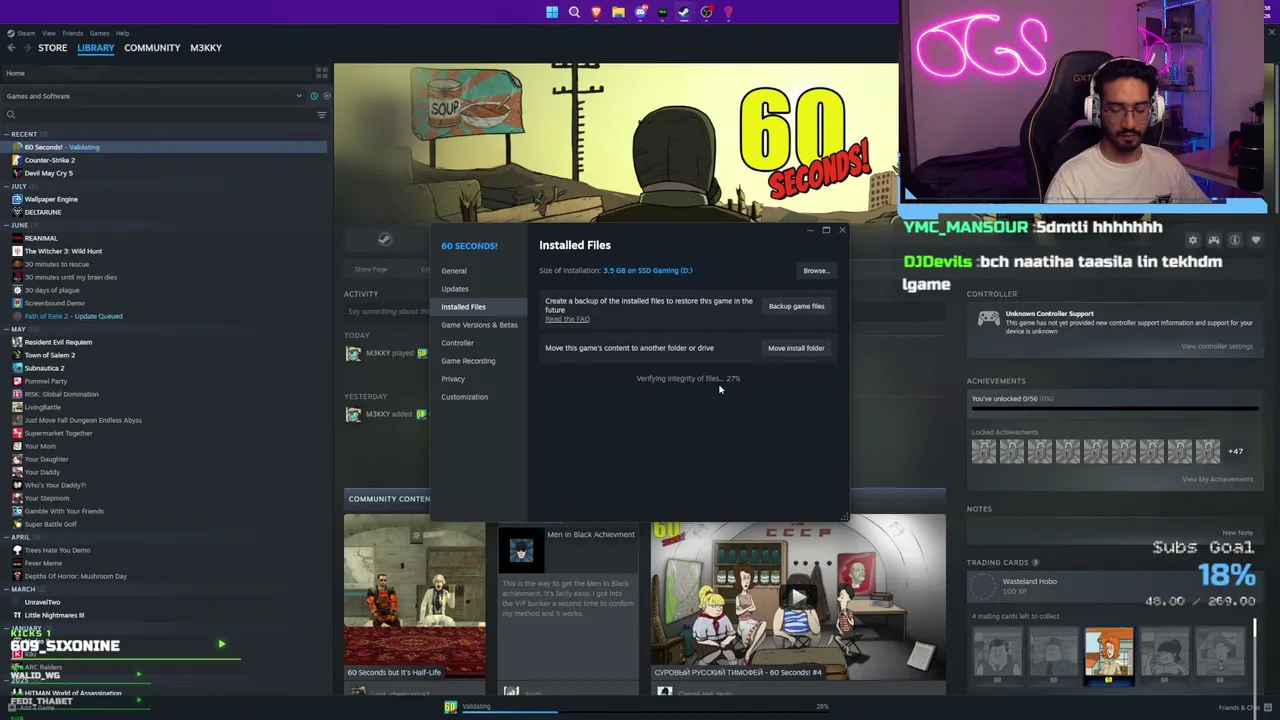Show the +47 locked achievements
Screen dimensions: 1280x720
[x=1236, y=451]
